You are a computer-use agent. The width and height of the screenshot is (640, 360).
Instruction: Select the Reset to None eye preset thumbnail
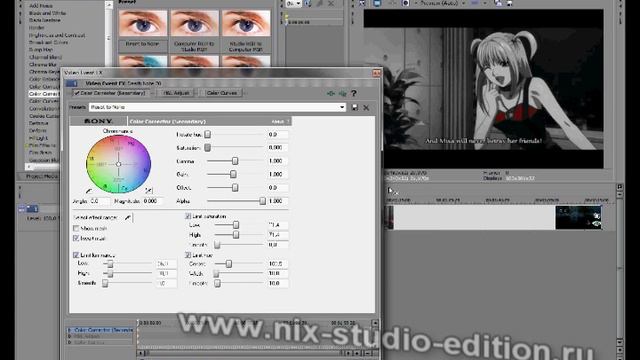[142, 23]
